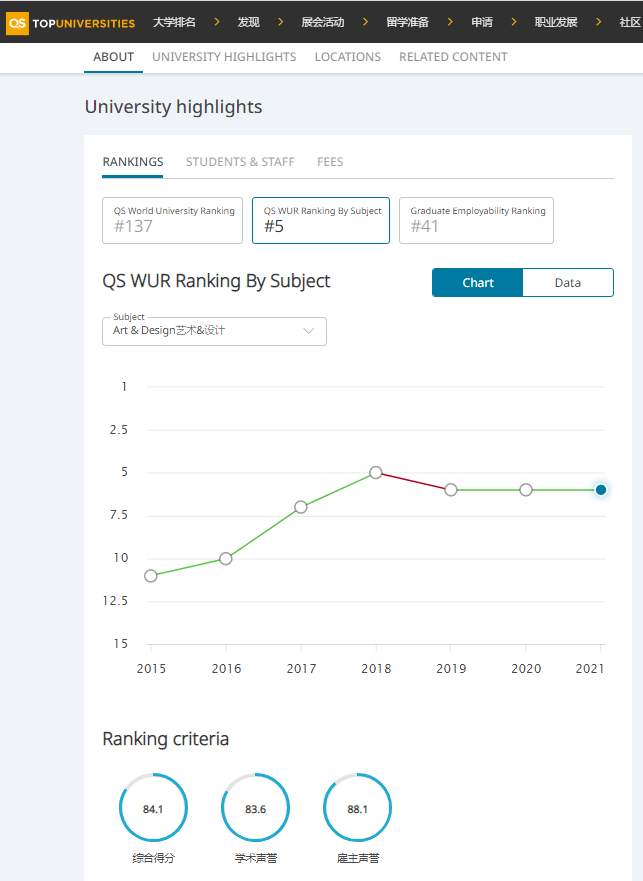Jump to UNIVERSITY HIGHLIGHTS section

[x=224, y=57]
